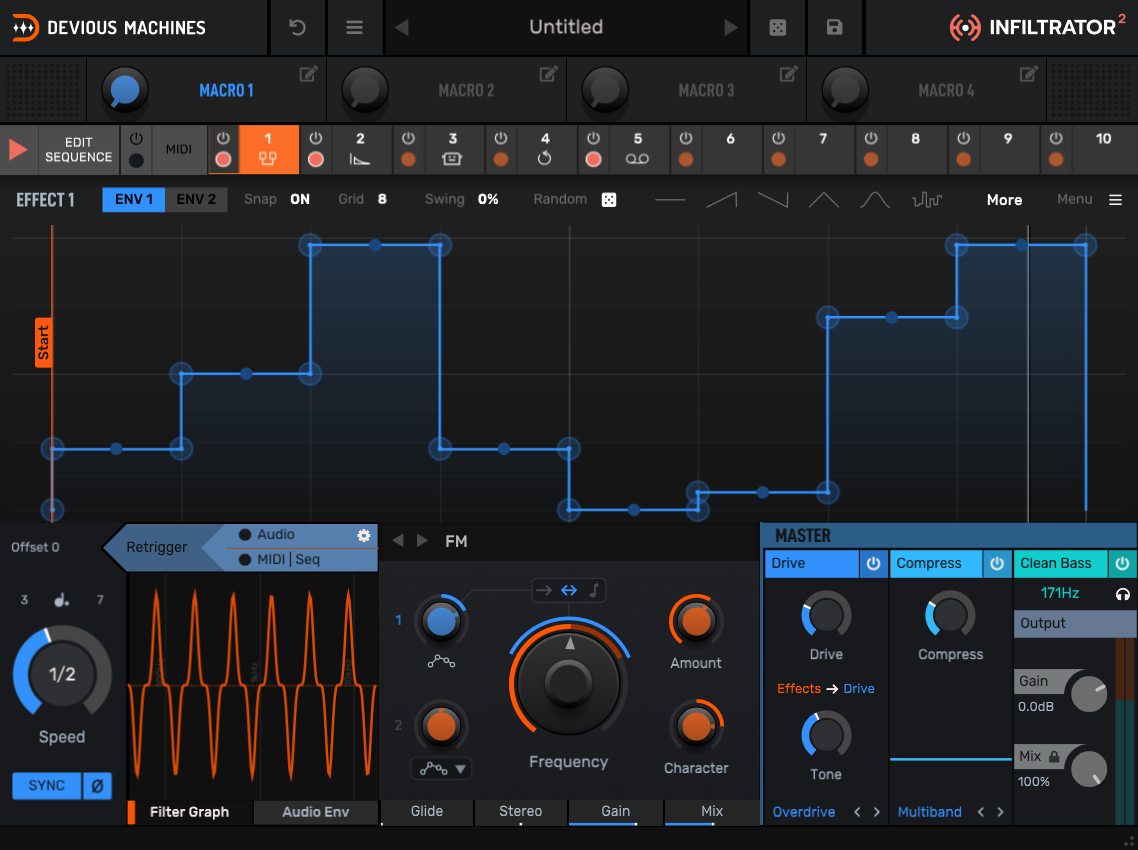
Task: Click the sequence play button
Action: pyautogui.click(x=18, y=150)
